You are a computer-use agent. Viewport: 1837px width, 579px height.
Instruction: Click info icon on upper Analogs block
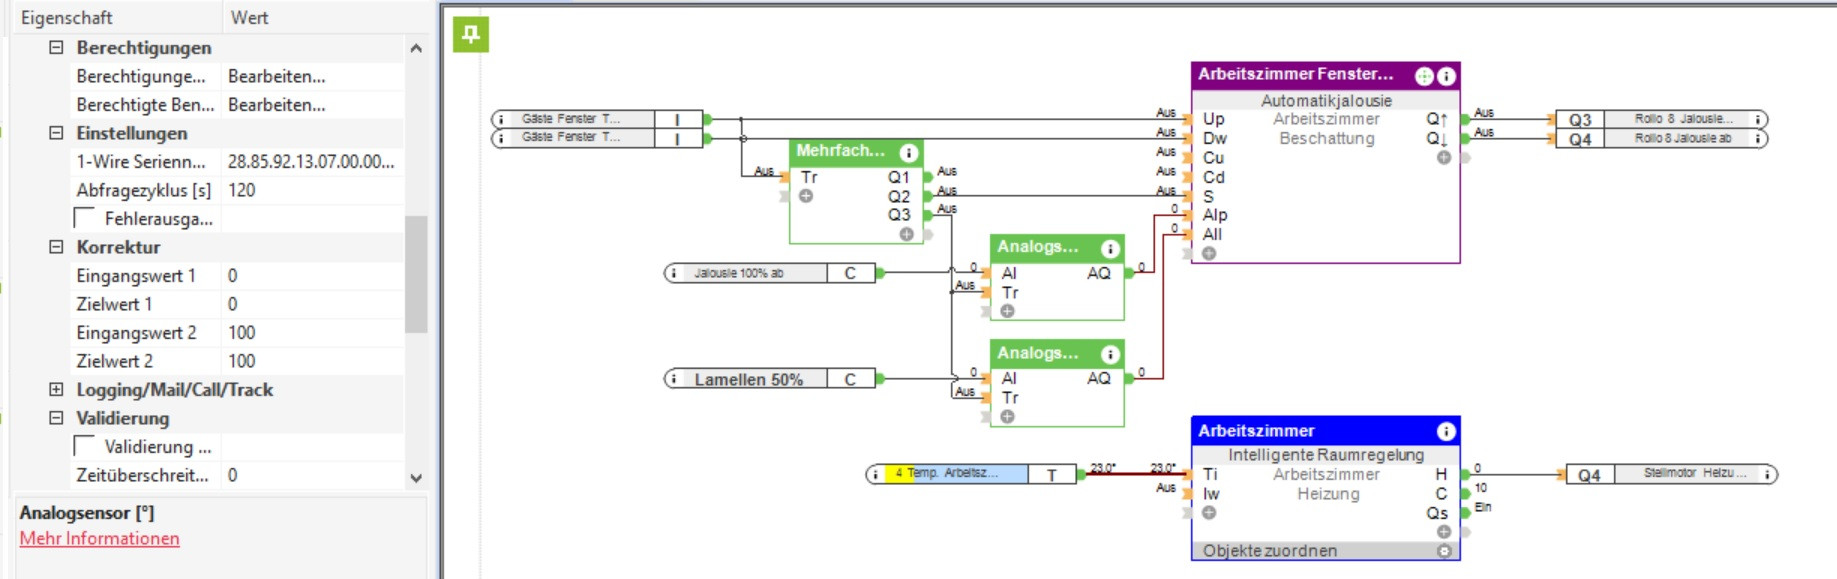tap(1110, 249)
